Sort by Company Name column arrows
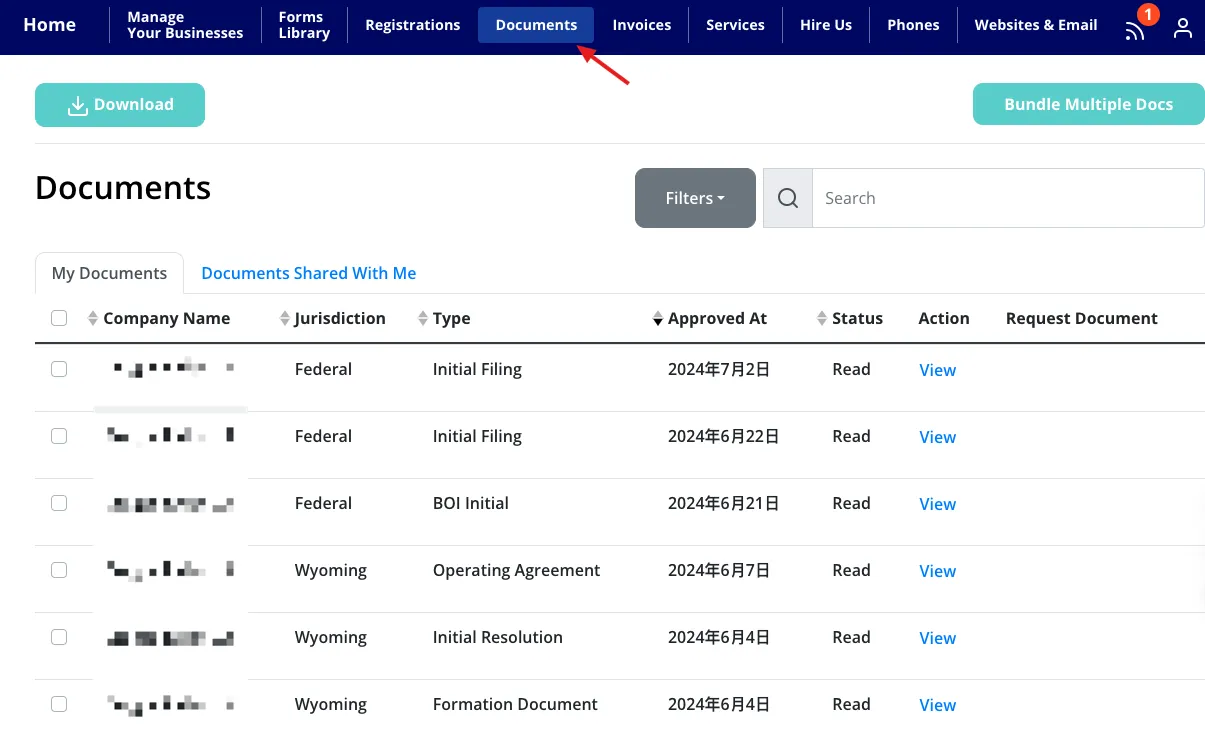This screenshot has width=1205, height=731. coord(93,319)
